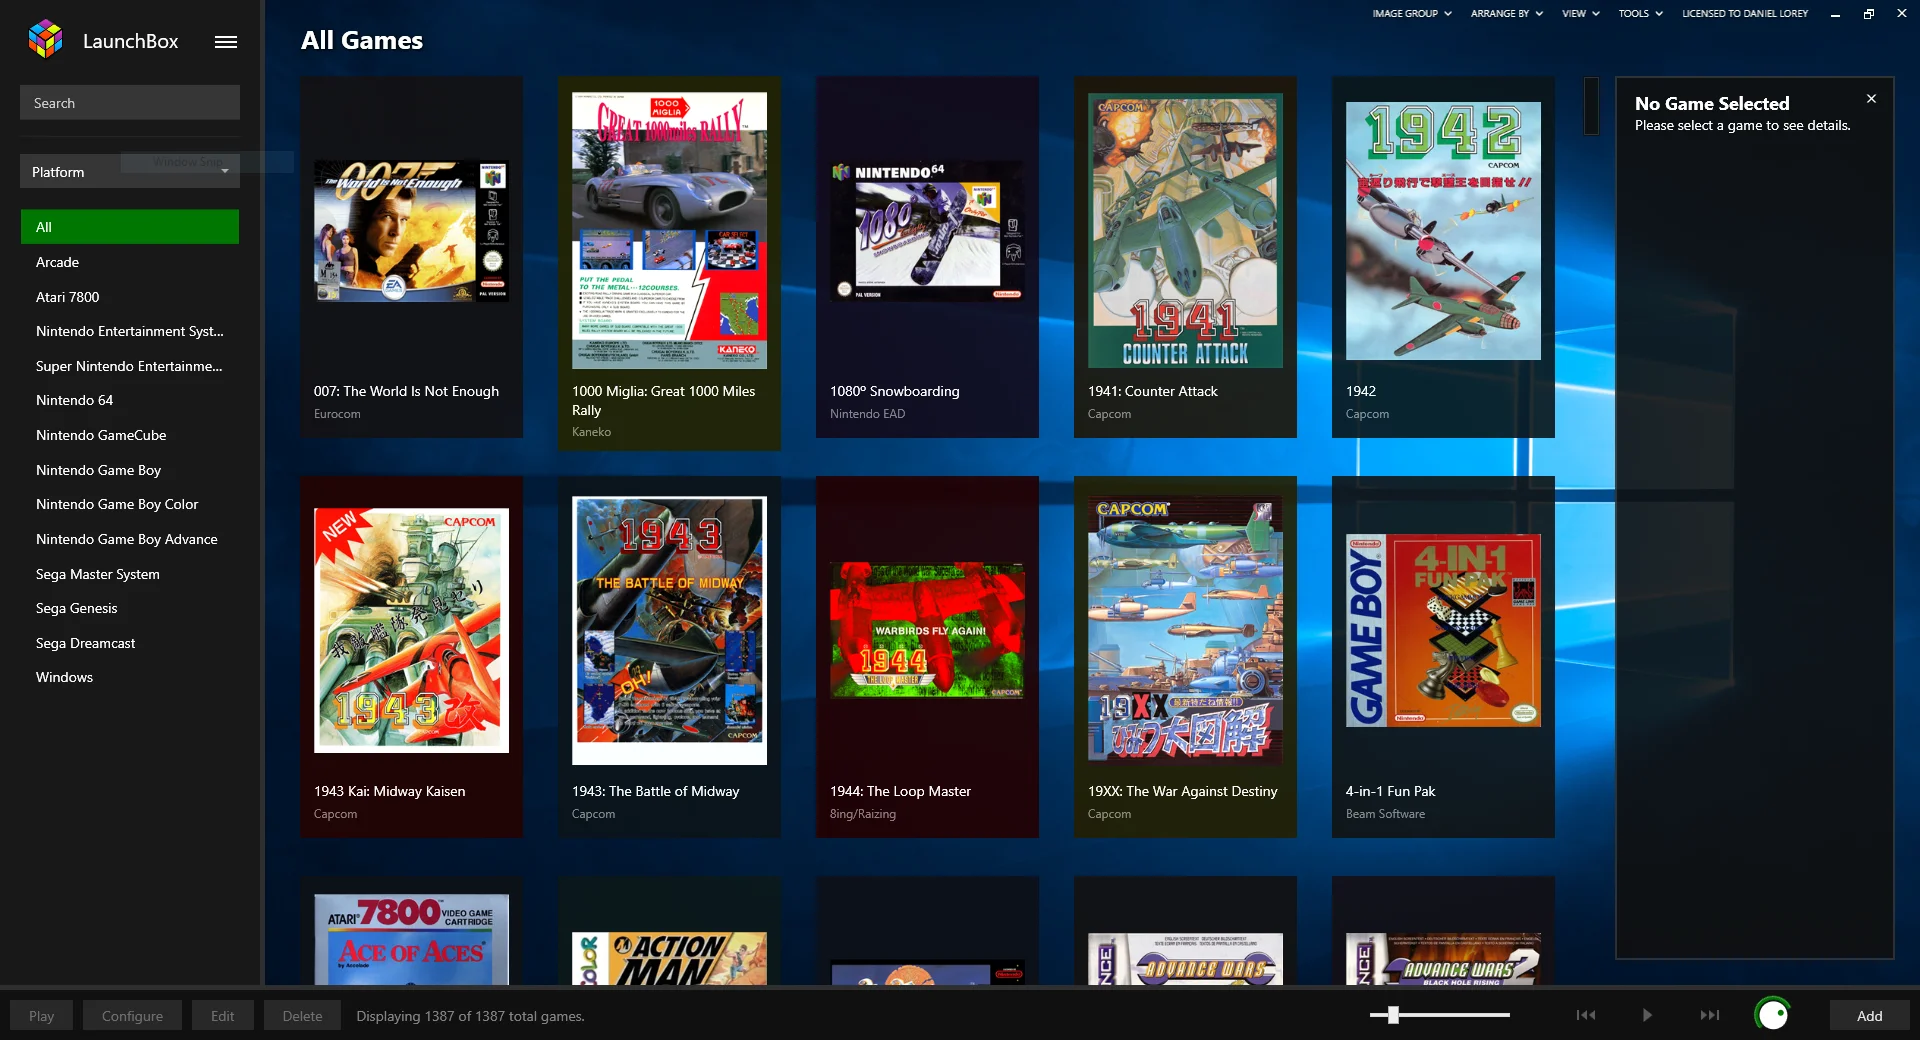Select Nintendo Game Boy Advance platform
The width and height of the screenshot is (1920, 1040).
click(x=130, y=539)
